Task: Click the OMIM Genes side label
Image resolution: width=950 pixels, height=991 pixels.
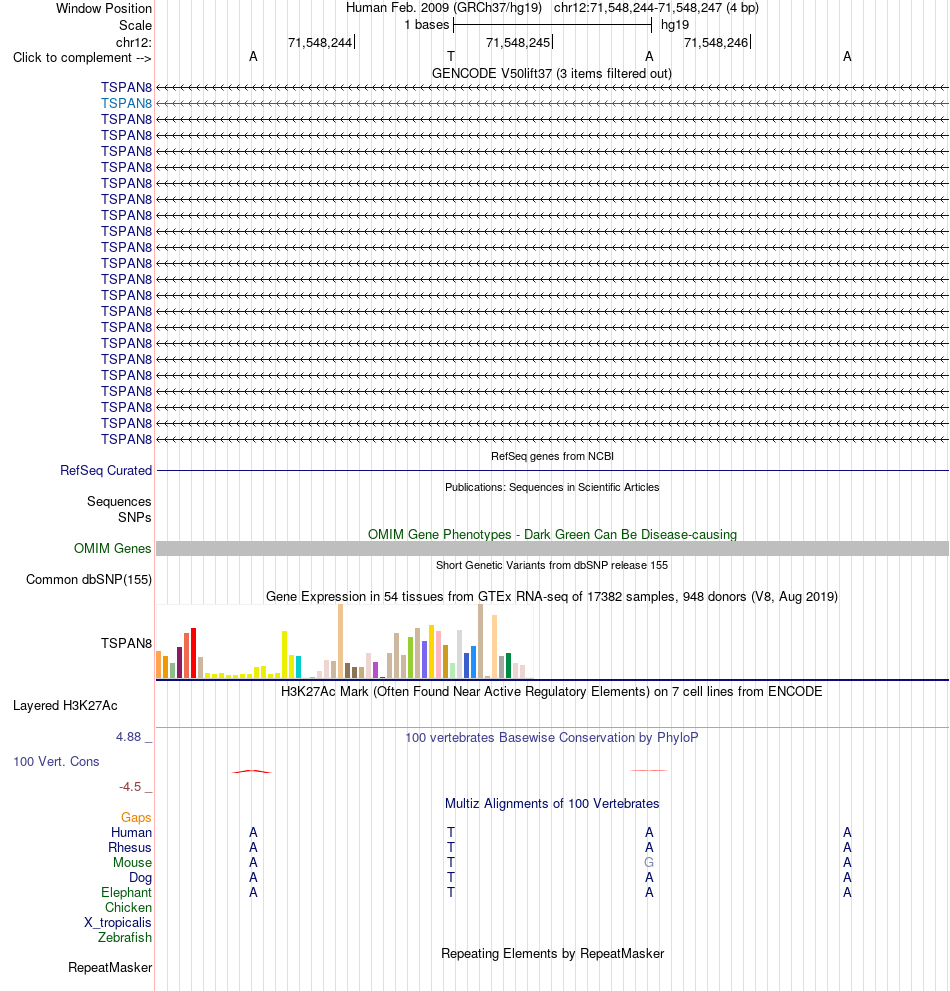Action: tap(113, 549)
